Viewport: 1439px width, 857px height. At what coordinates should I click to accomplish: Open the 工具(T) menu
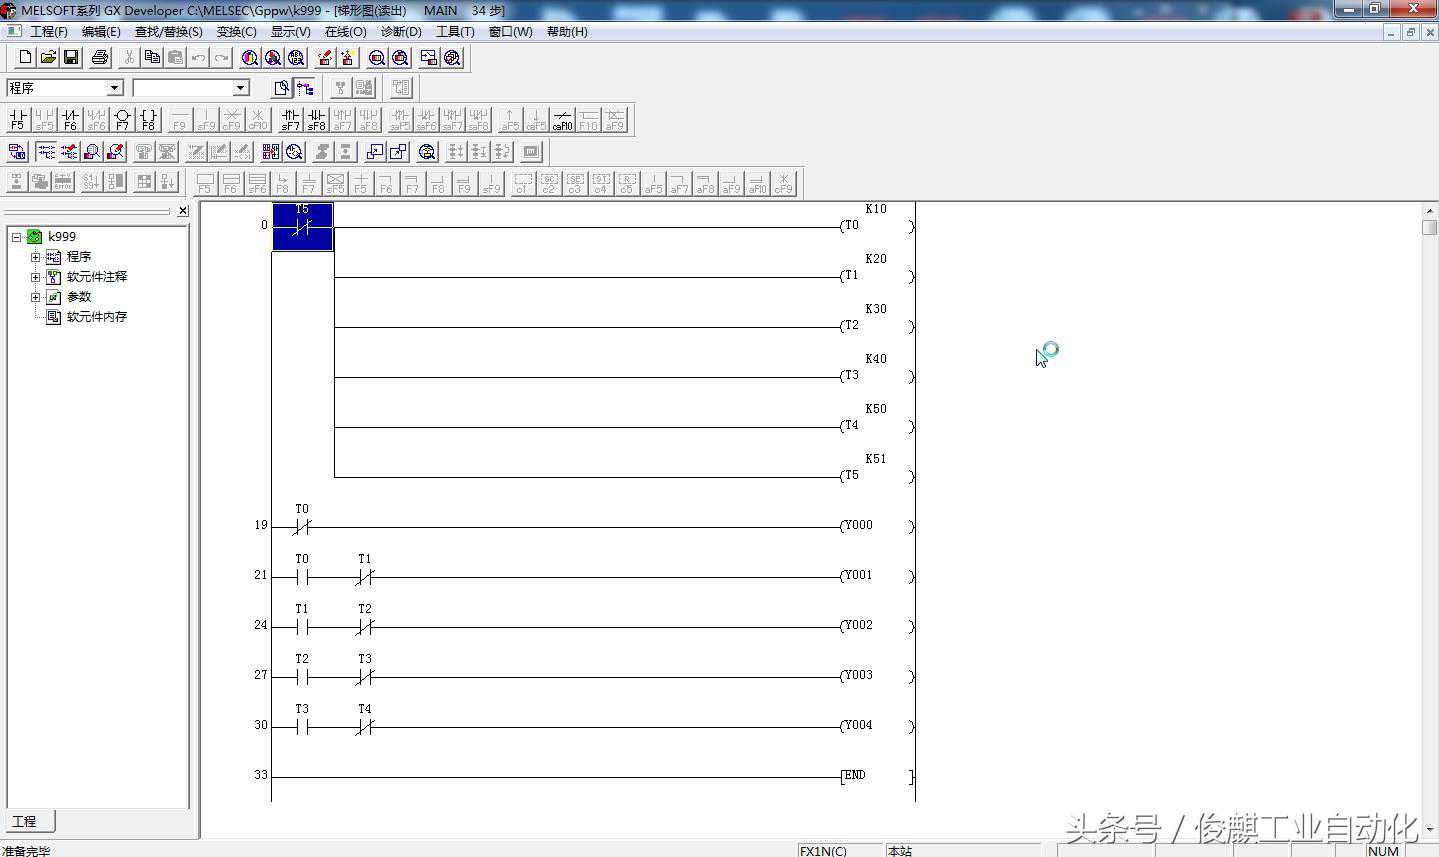pyautogui.click(x=455, y=32)
